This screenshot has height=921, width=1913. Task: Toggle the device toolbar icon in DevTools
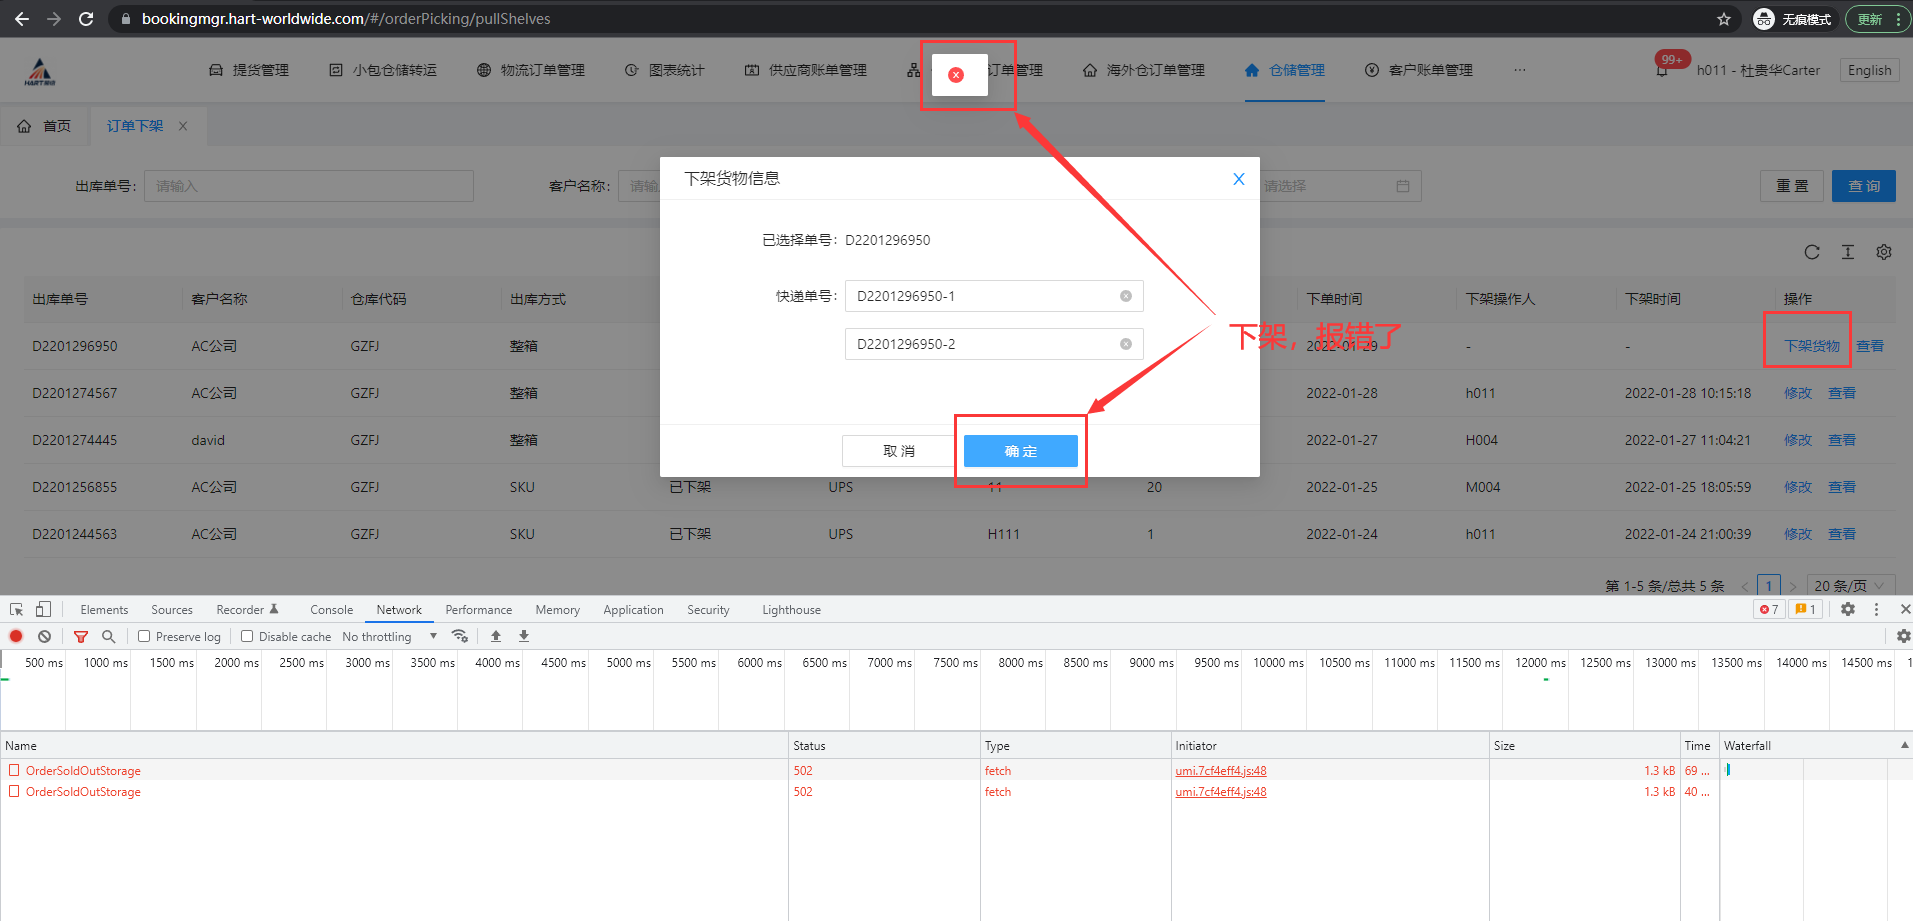(x=43, y=609)
